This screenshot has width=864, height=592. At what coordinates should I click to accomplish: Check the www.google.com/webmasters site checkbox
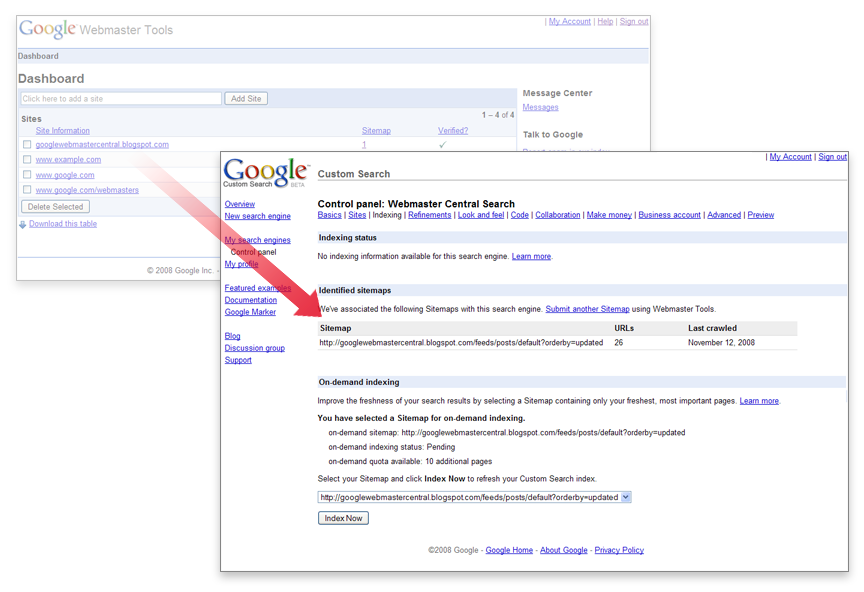click(x=26, y=190)
